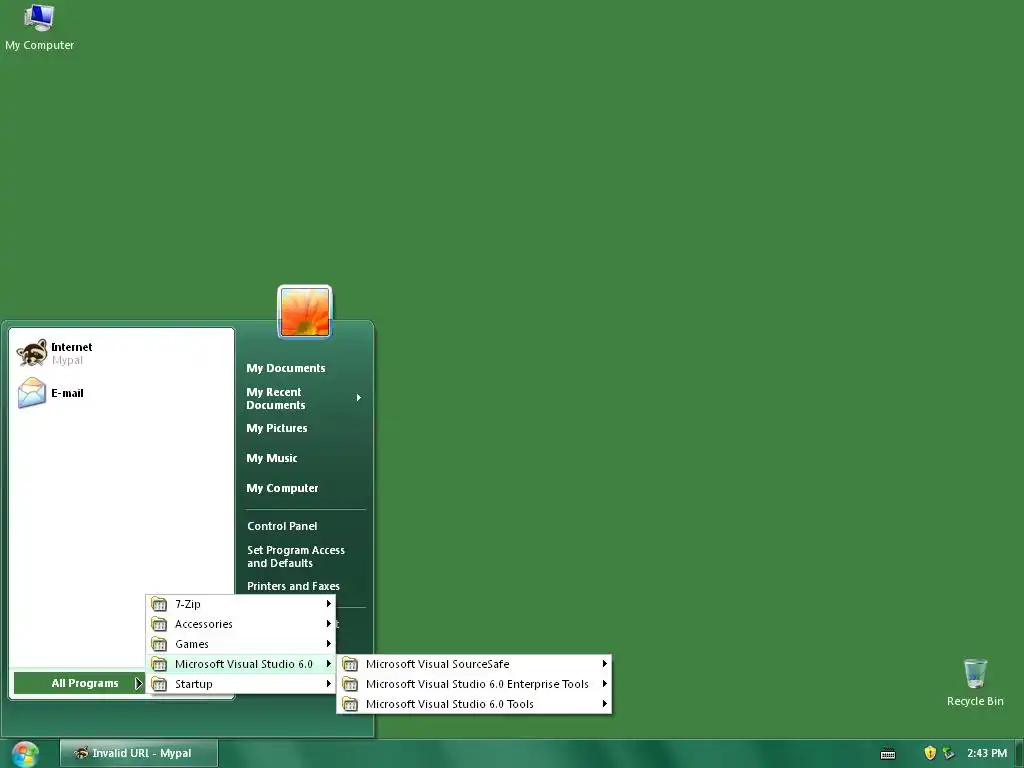The image size is (1024, 768).
Task: Expand the My Recent Documents arrow
Action: pos(359,398)
